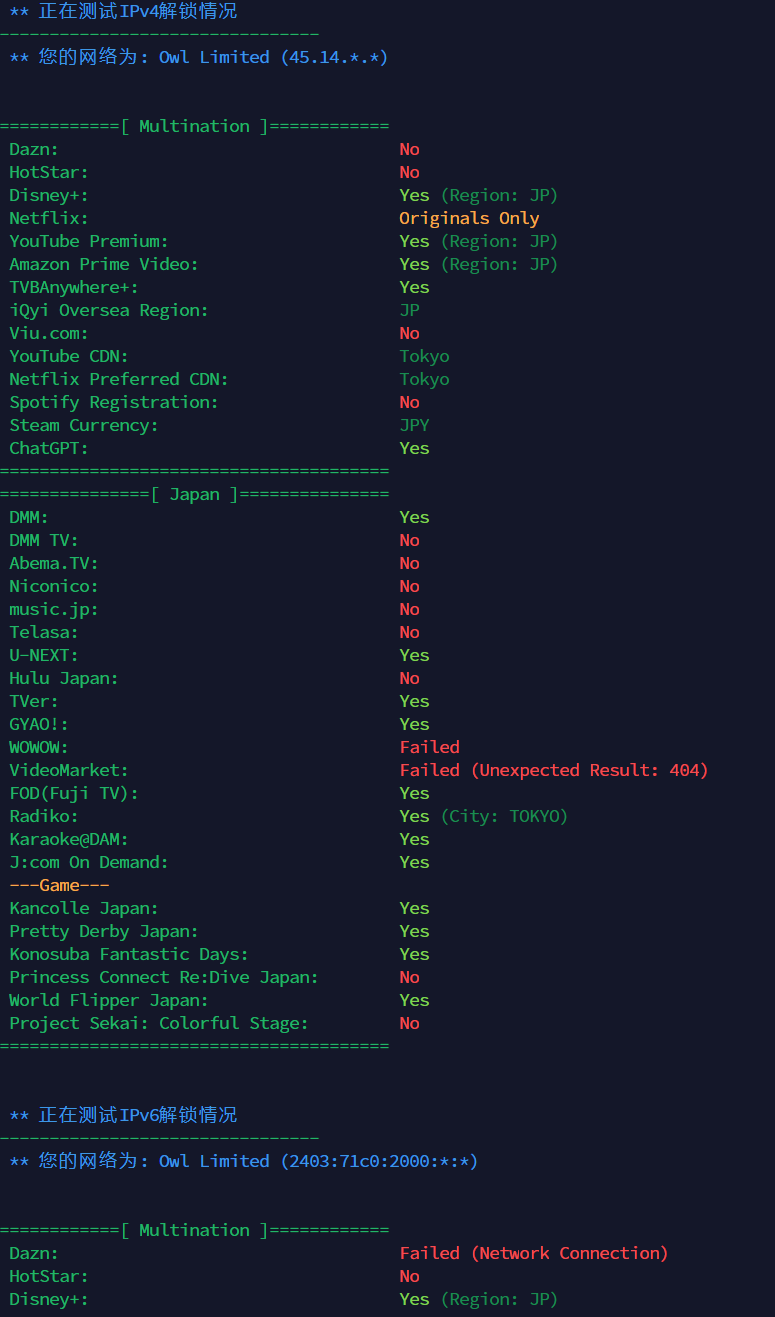This screenshot has width=775, height=1317.
Task: Click the IPv6 network address 2403:71c0:2000
Action: [379, 1161]
